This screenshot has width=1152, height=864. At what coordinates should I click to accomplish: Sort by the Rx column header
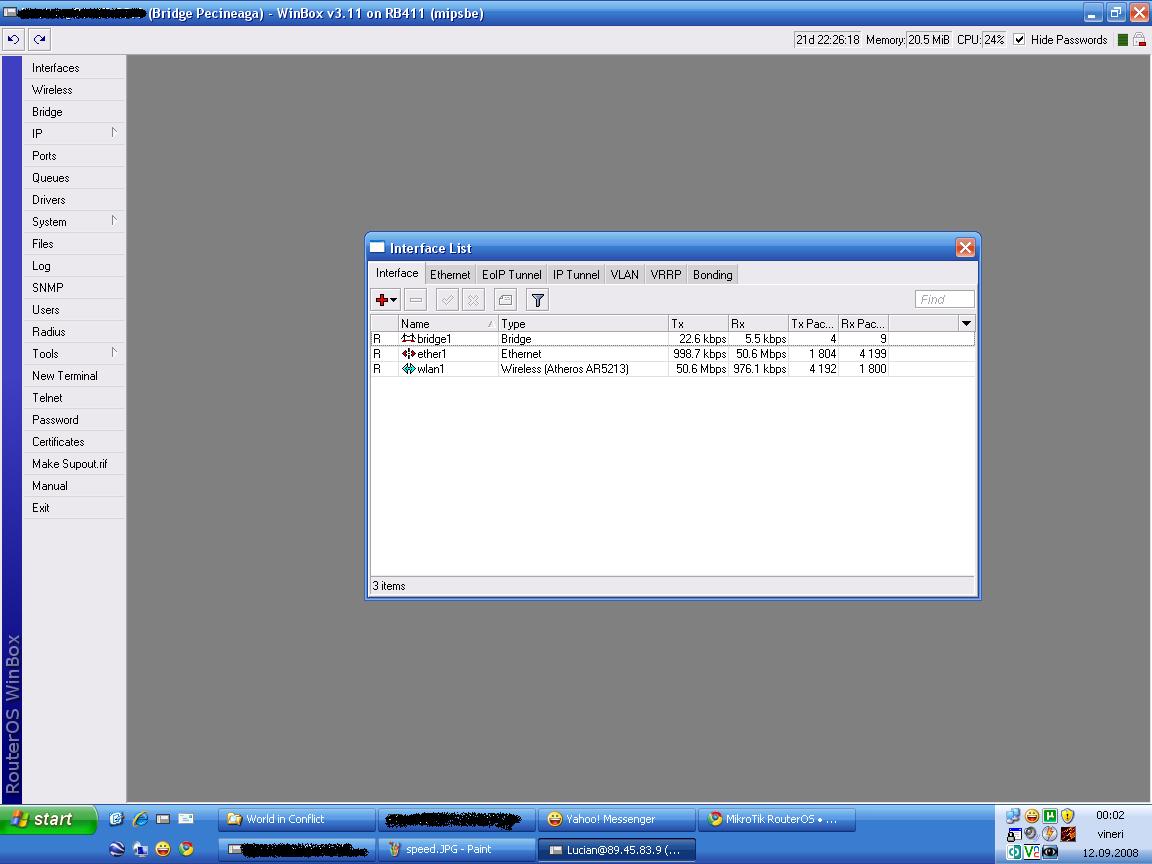pos(758,323)
